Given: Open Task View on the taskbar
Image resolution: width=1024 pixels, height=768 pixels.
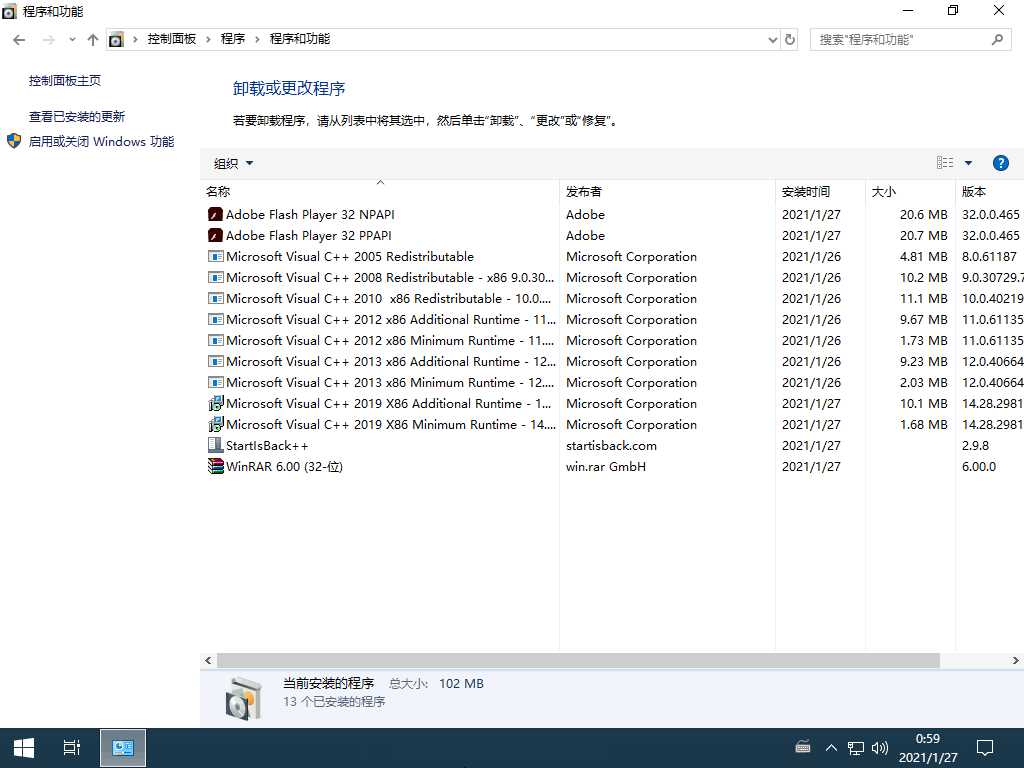Looking at the screenshot, I should pyautogui.click(x=72, y=748).
